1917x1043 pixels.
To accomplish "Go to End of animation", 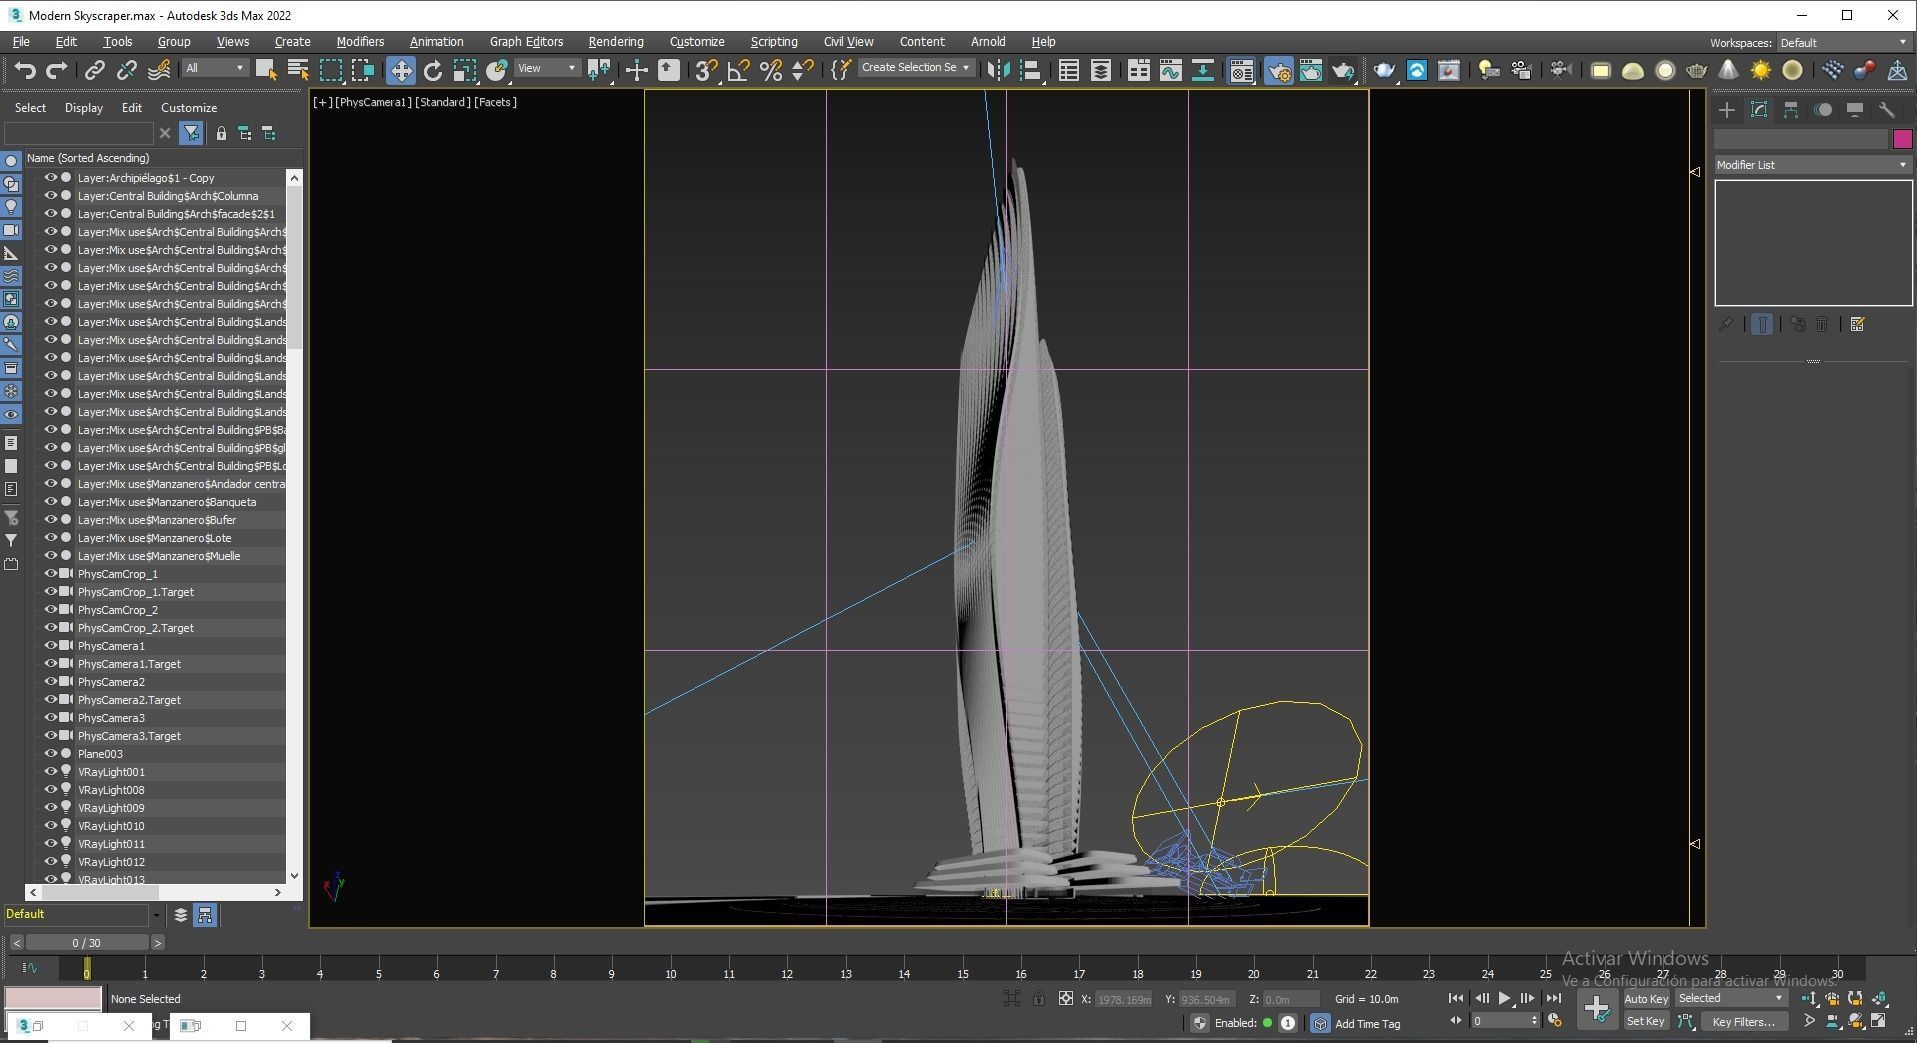I will pyautogui.click(x=1553, y=998).
